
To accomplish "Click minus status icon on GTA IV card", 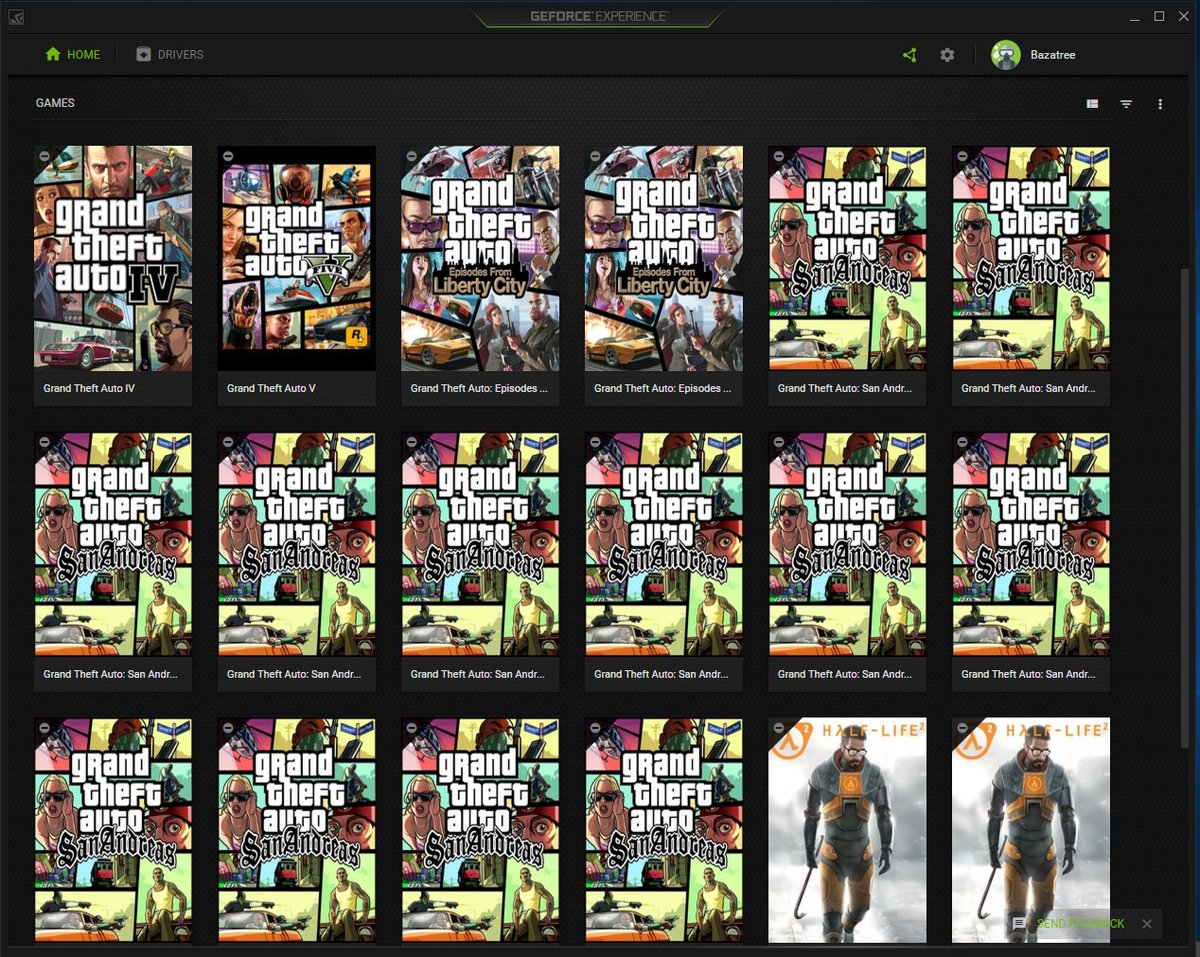I will [44, 156].
